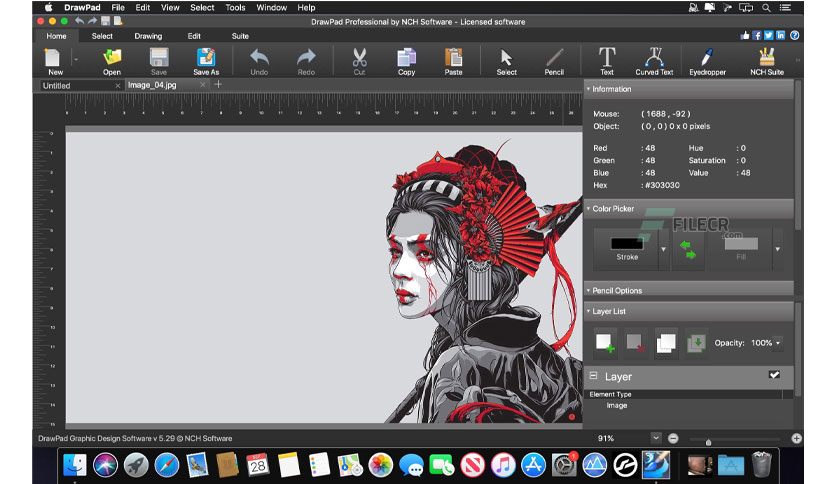This screenshot has width=836, height=484.
Task: Collapse the Color Picker panel
Action: (x=589, y=208)
